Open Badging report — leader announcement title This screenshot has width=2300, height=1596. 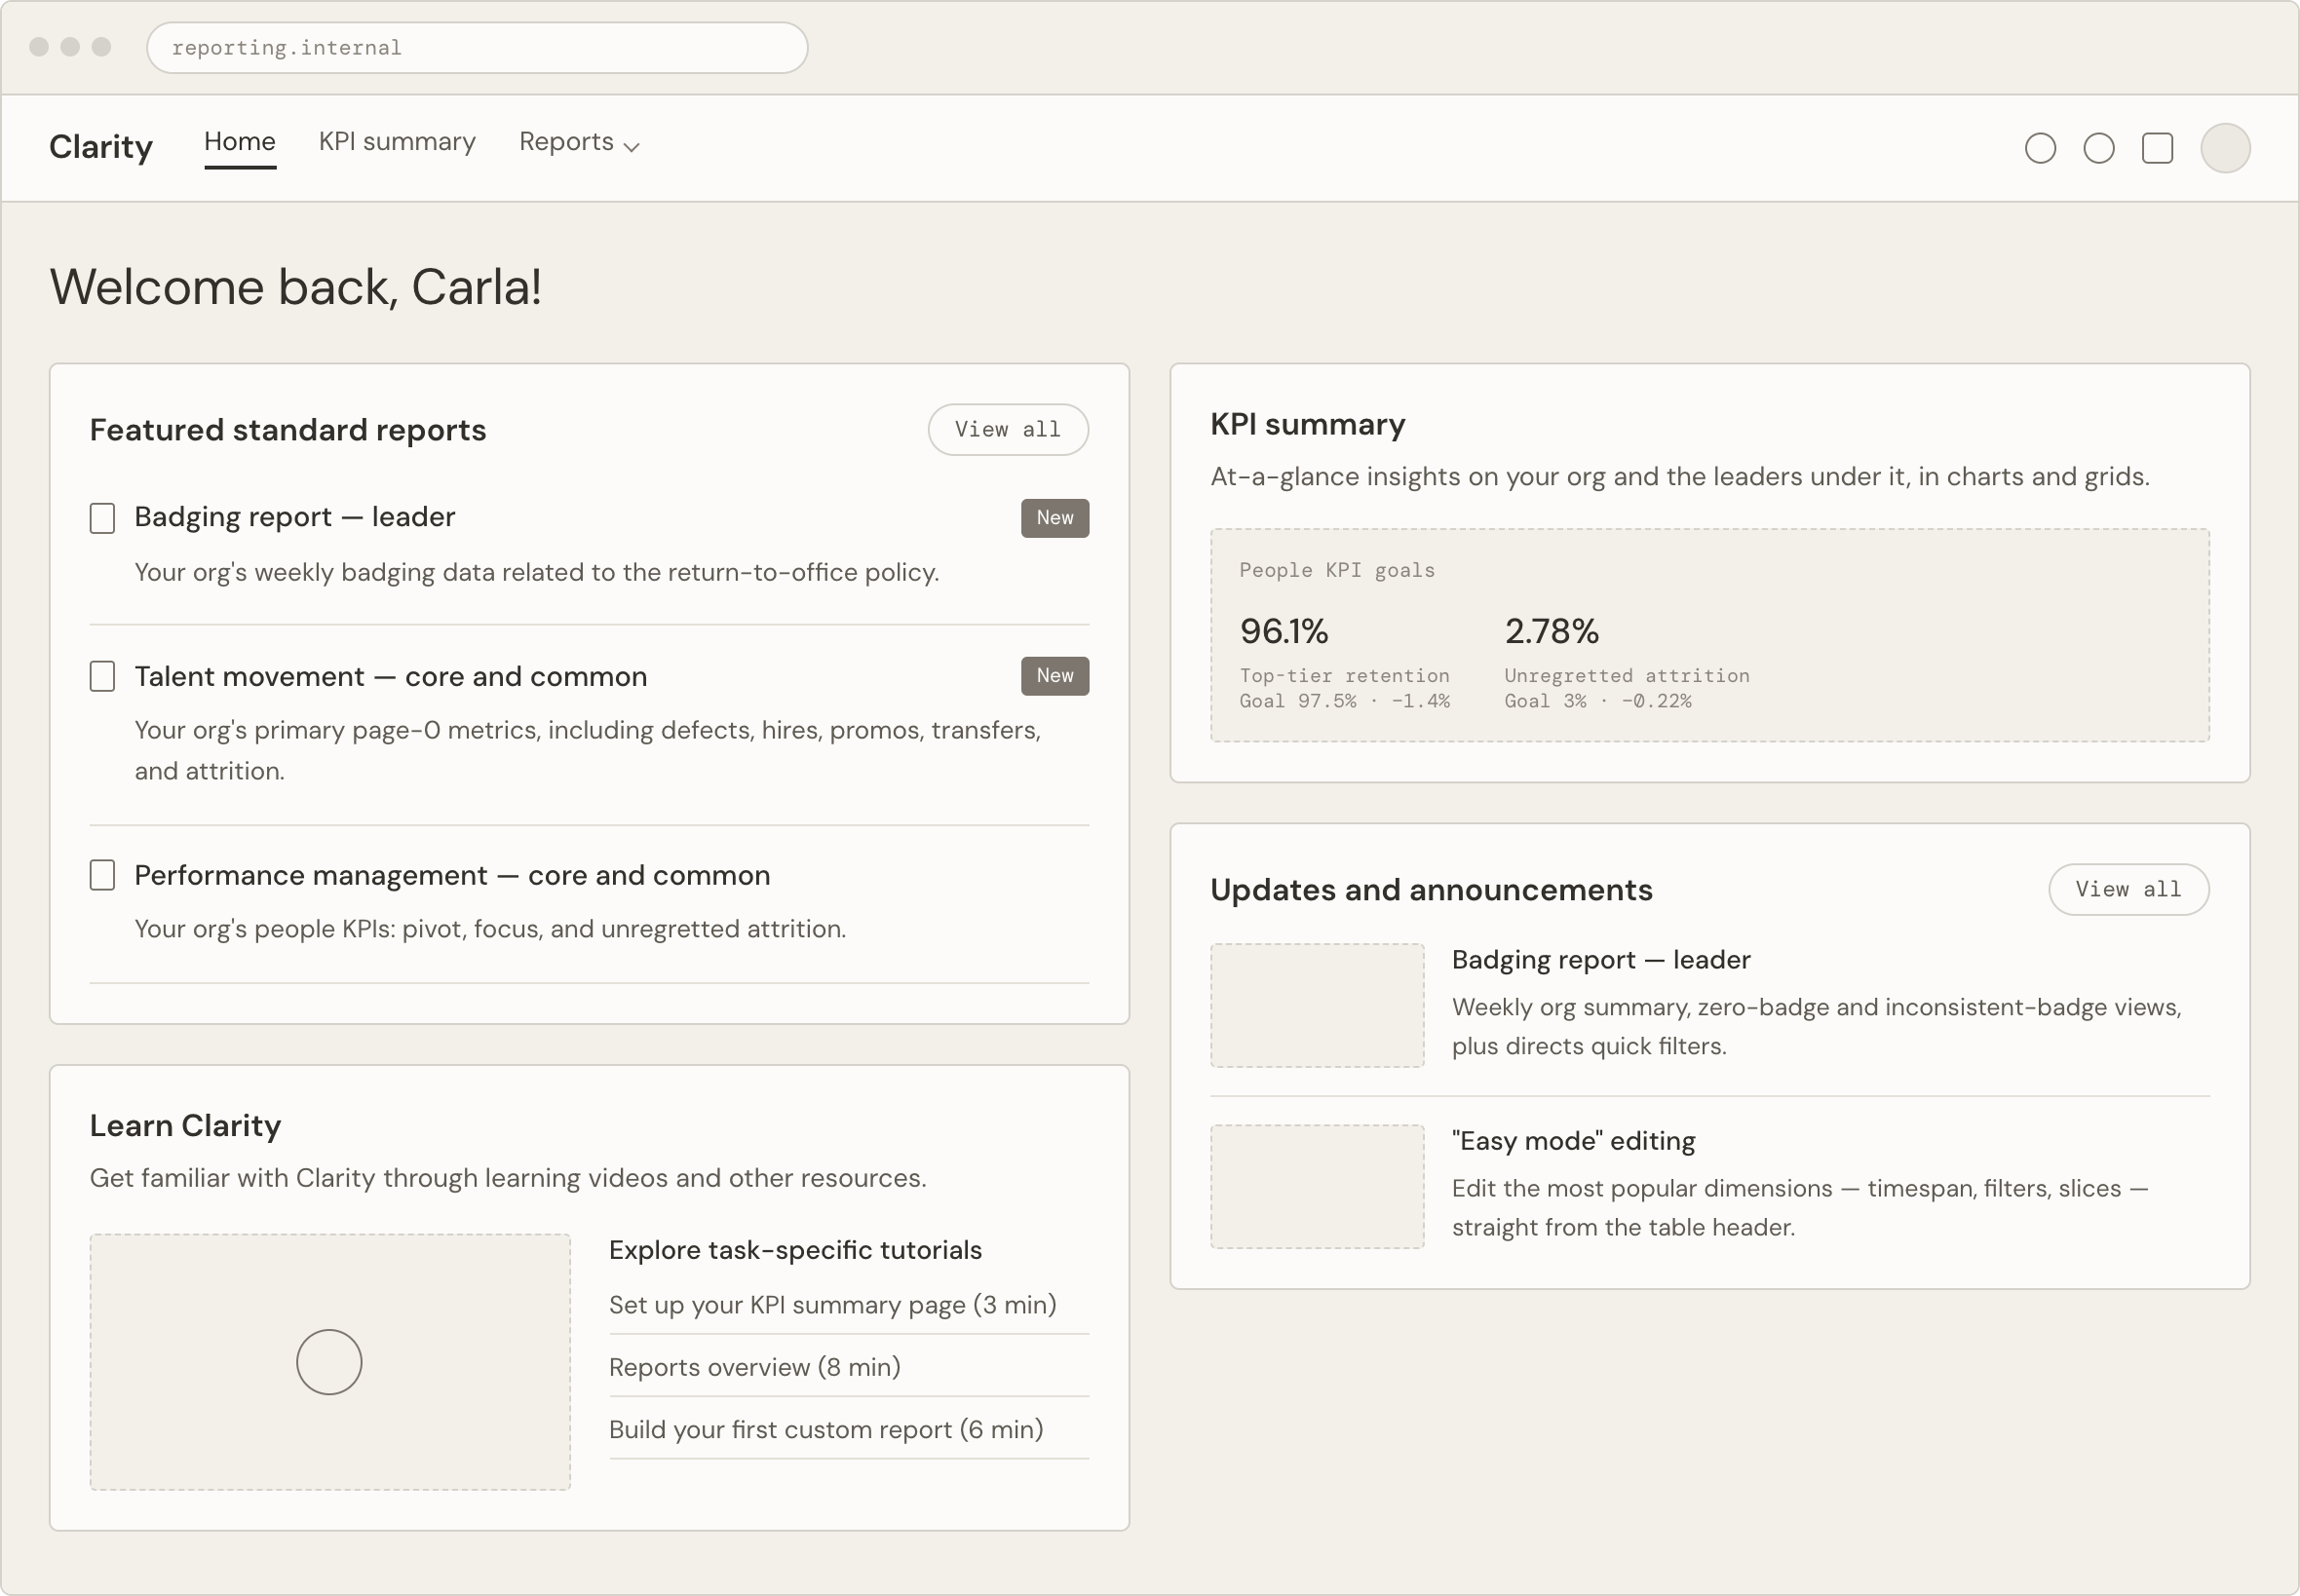[1601, 960]
